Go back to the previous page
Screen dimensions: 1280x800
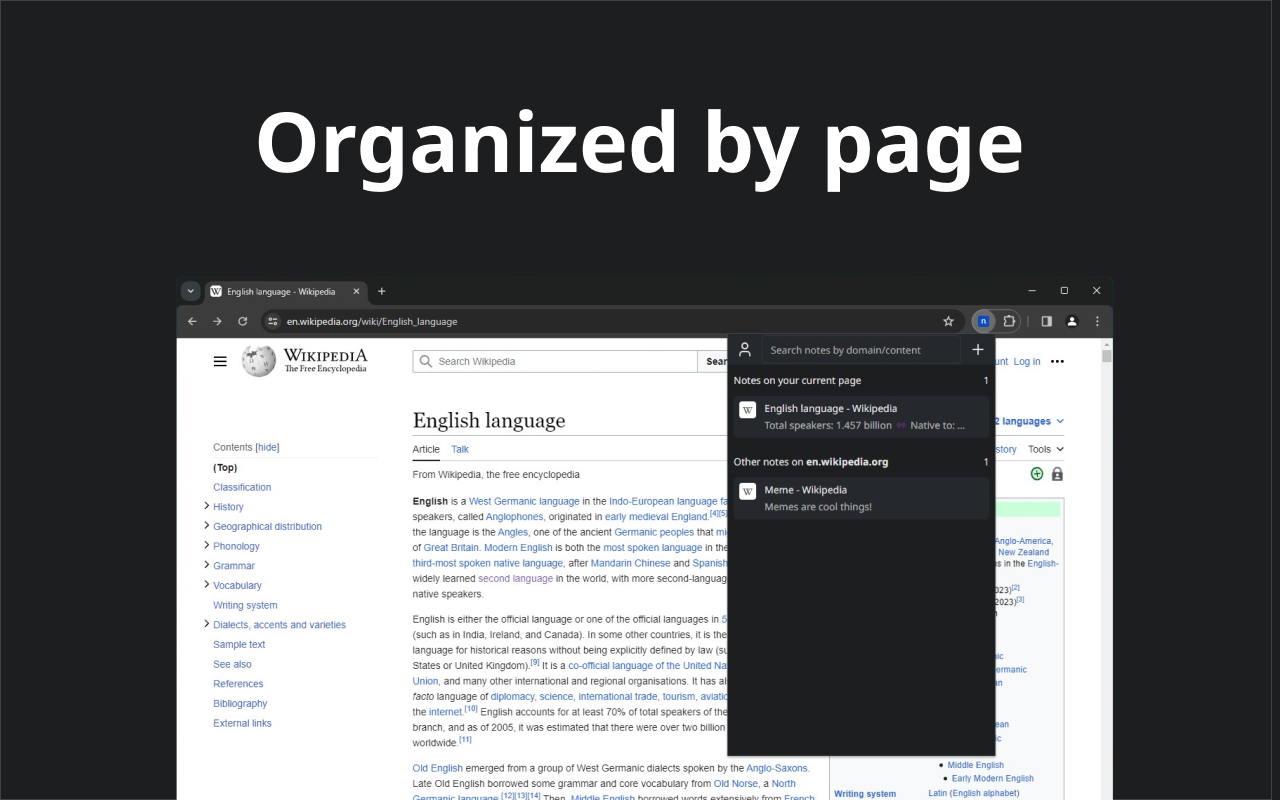pos(192,321)
